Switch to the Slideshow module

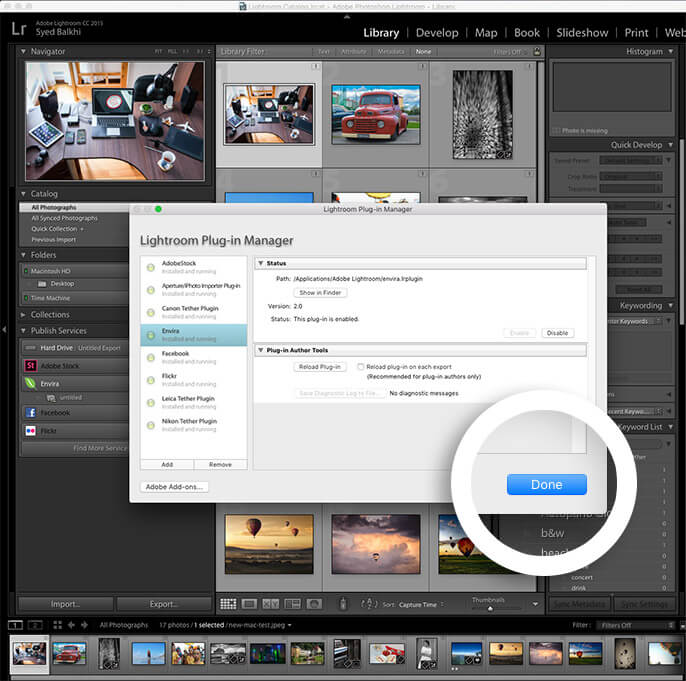click(x=582, y=33)
